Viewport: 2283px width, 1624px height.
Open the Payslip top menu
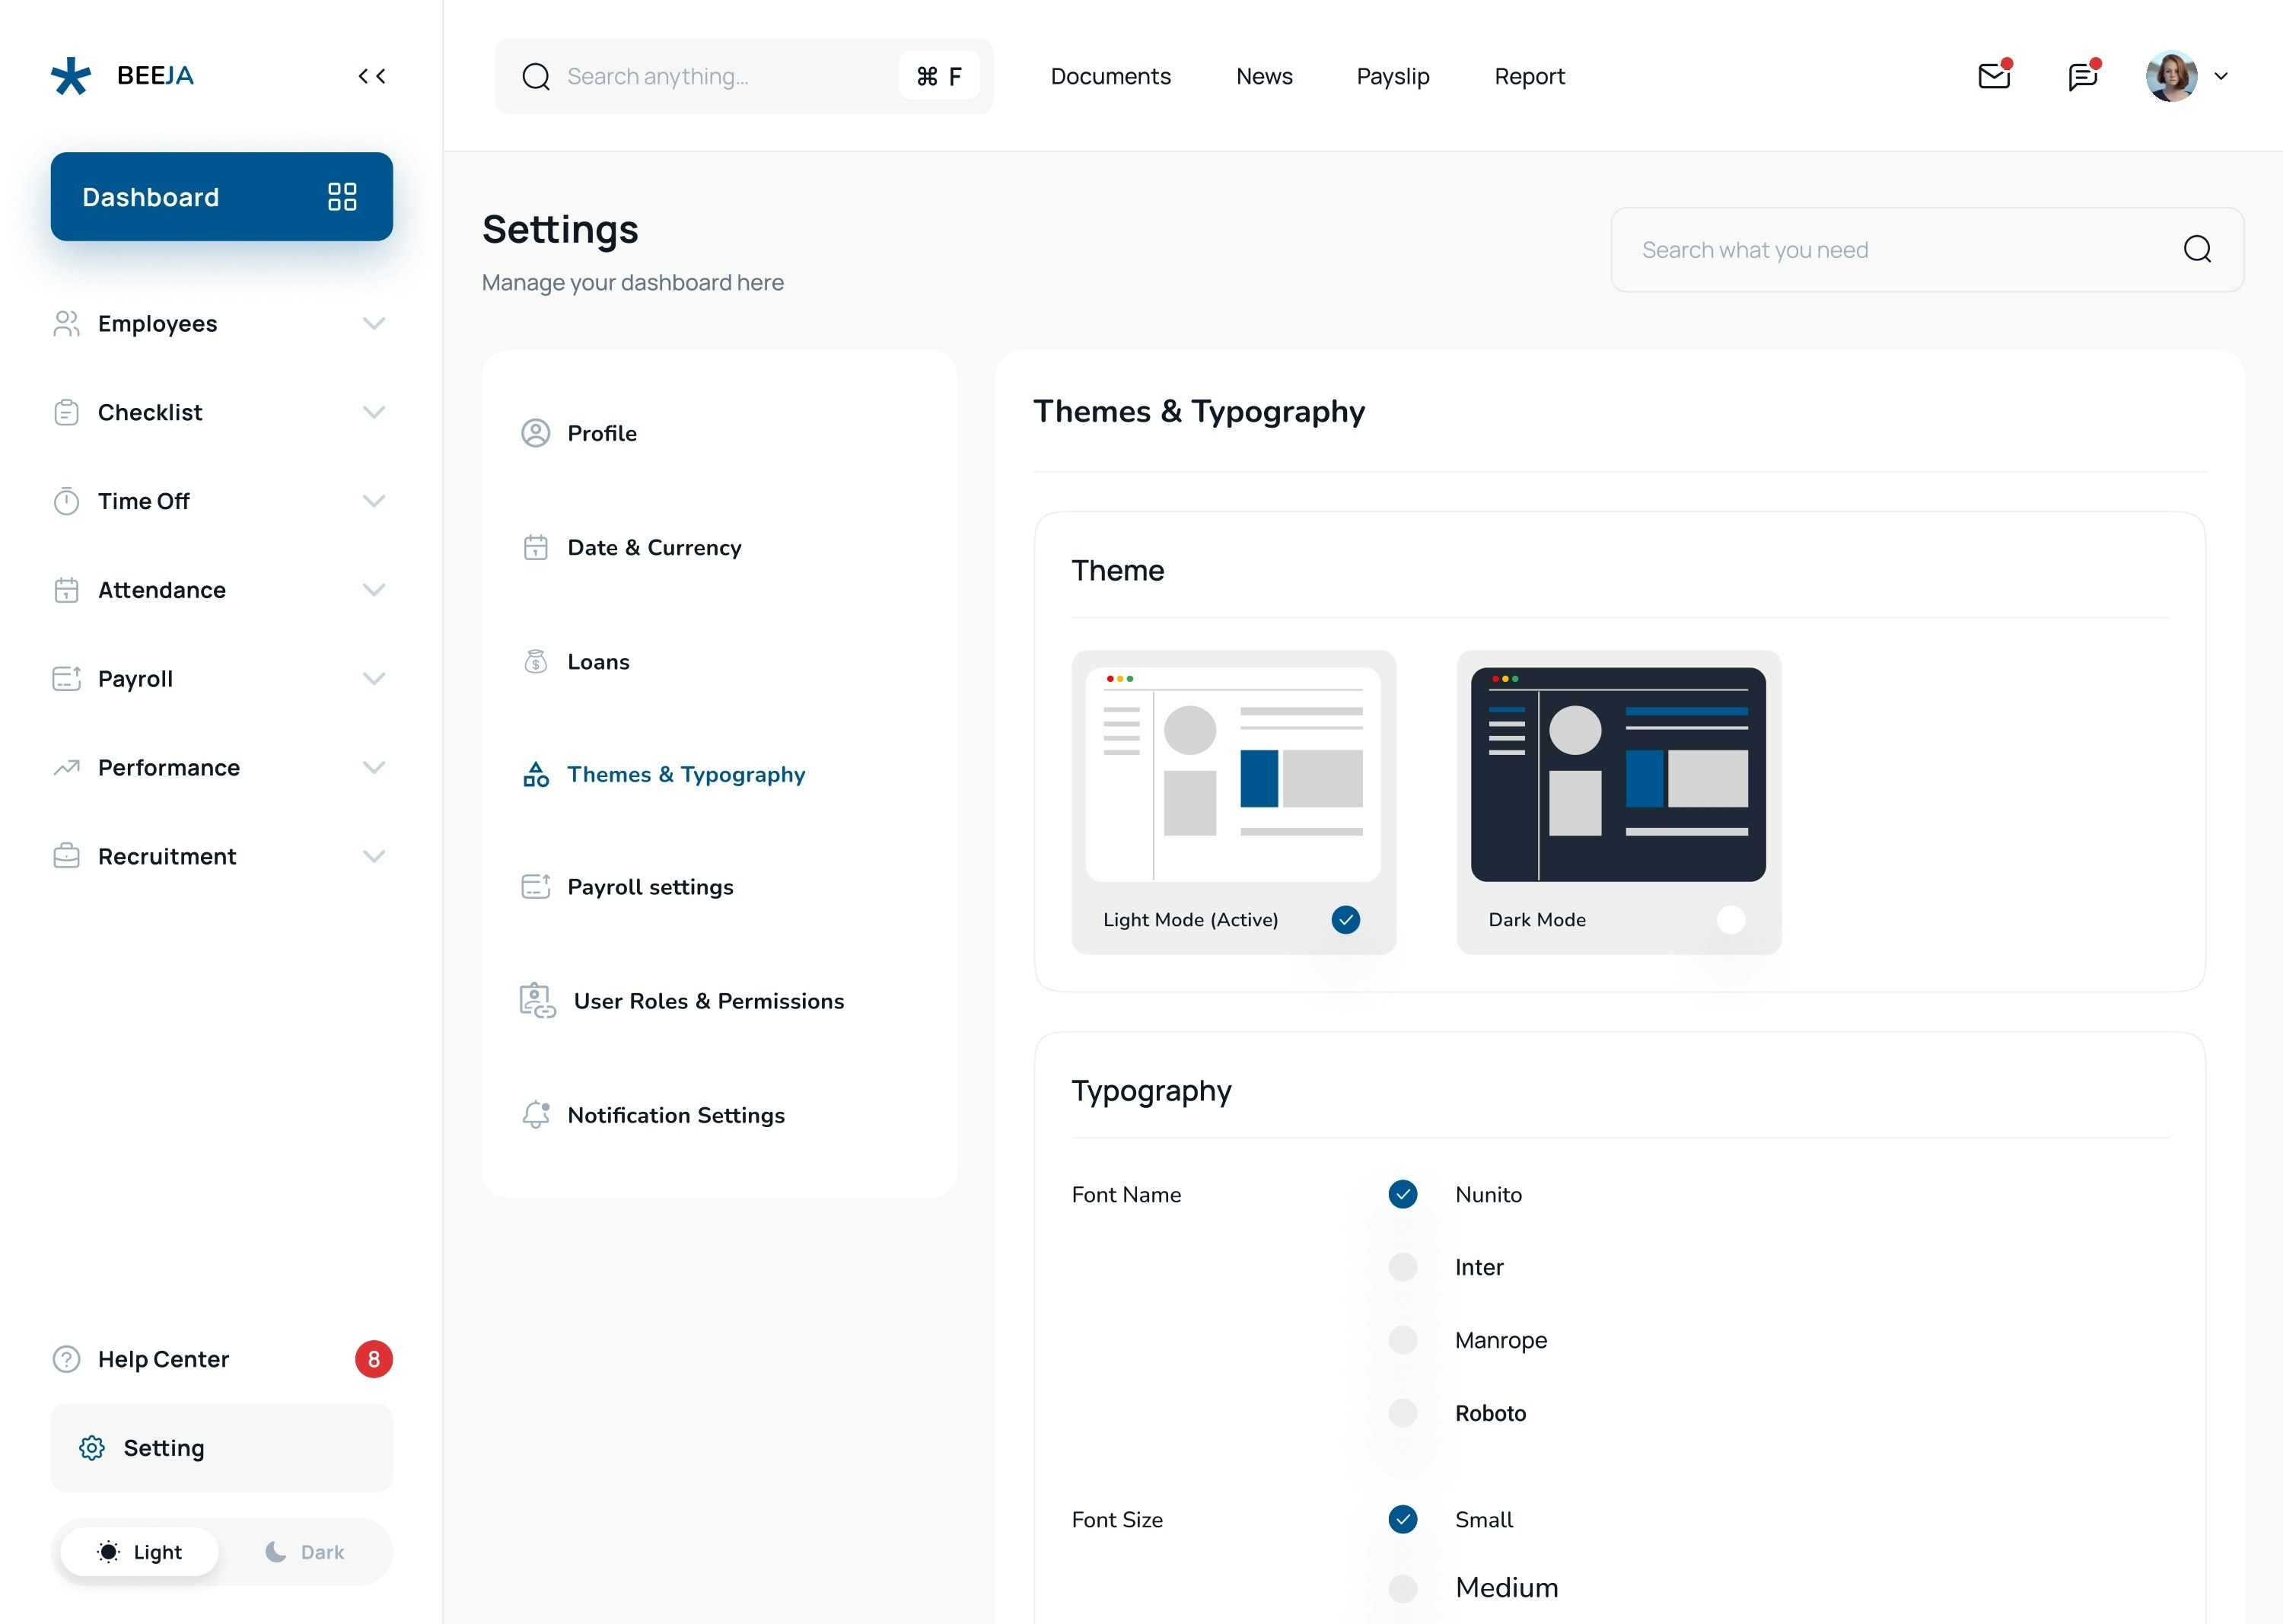[1393, 76]
